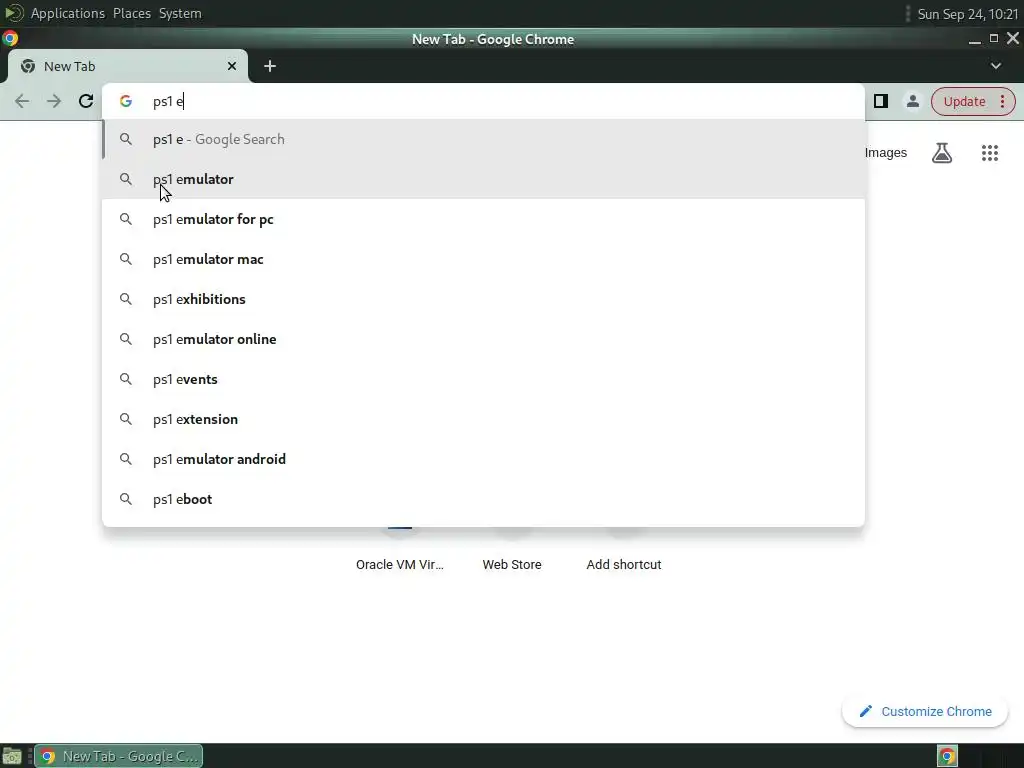Click search icon beside 'ps1 eboot'
The image size is (1024, 768).
[126, 499]
